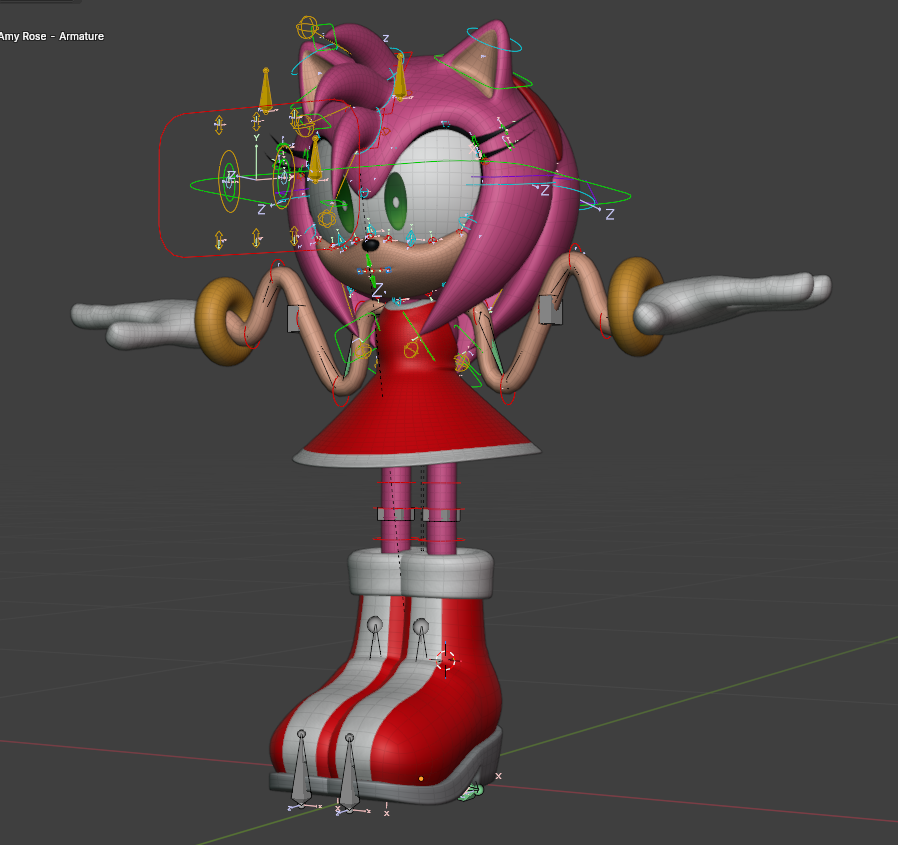Select the gray elbow cube on the right arm

click(x=550, y=309)
